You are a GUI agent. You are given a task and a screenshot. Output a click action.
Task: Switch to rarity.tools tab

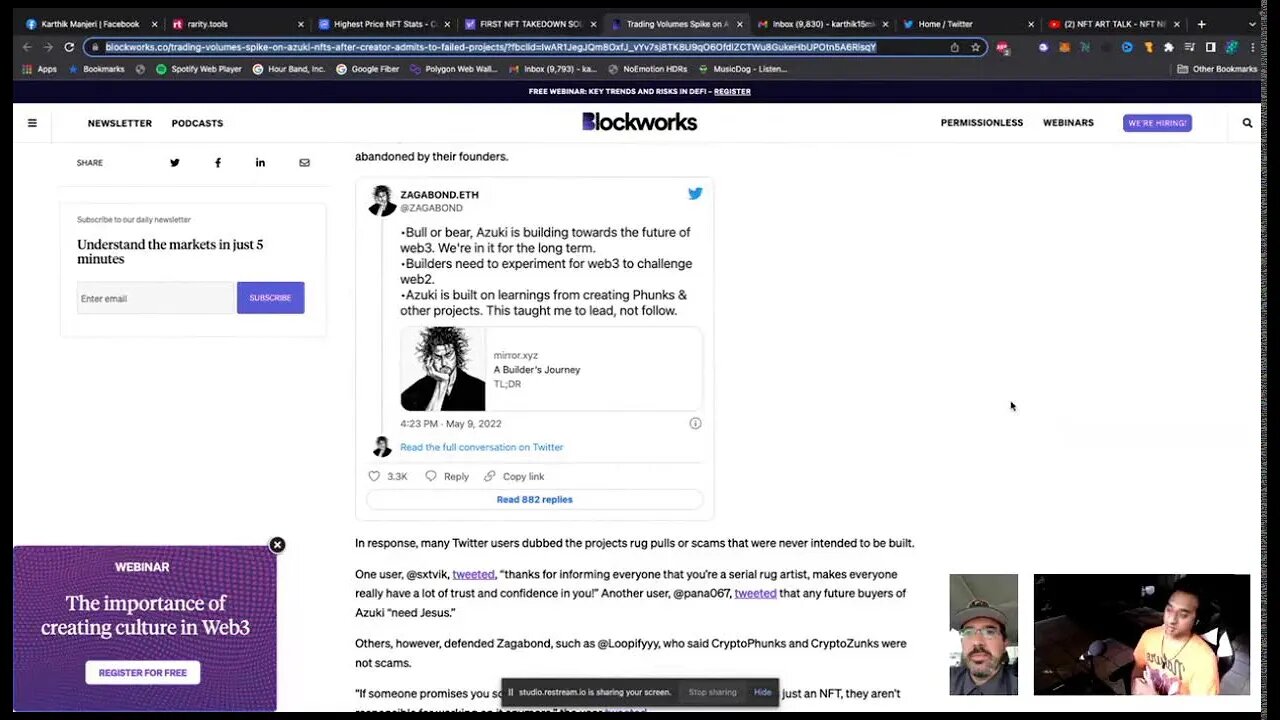238,24
